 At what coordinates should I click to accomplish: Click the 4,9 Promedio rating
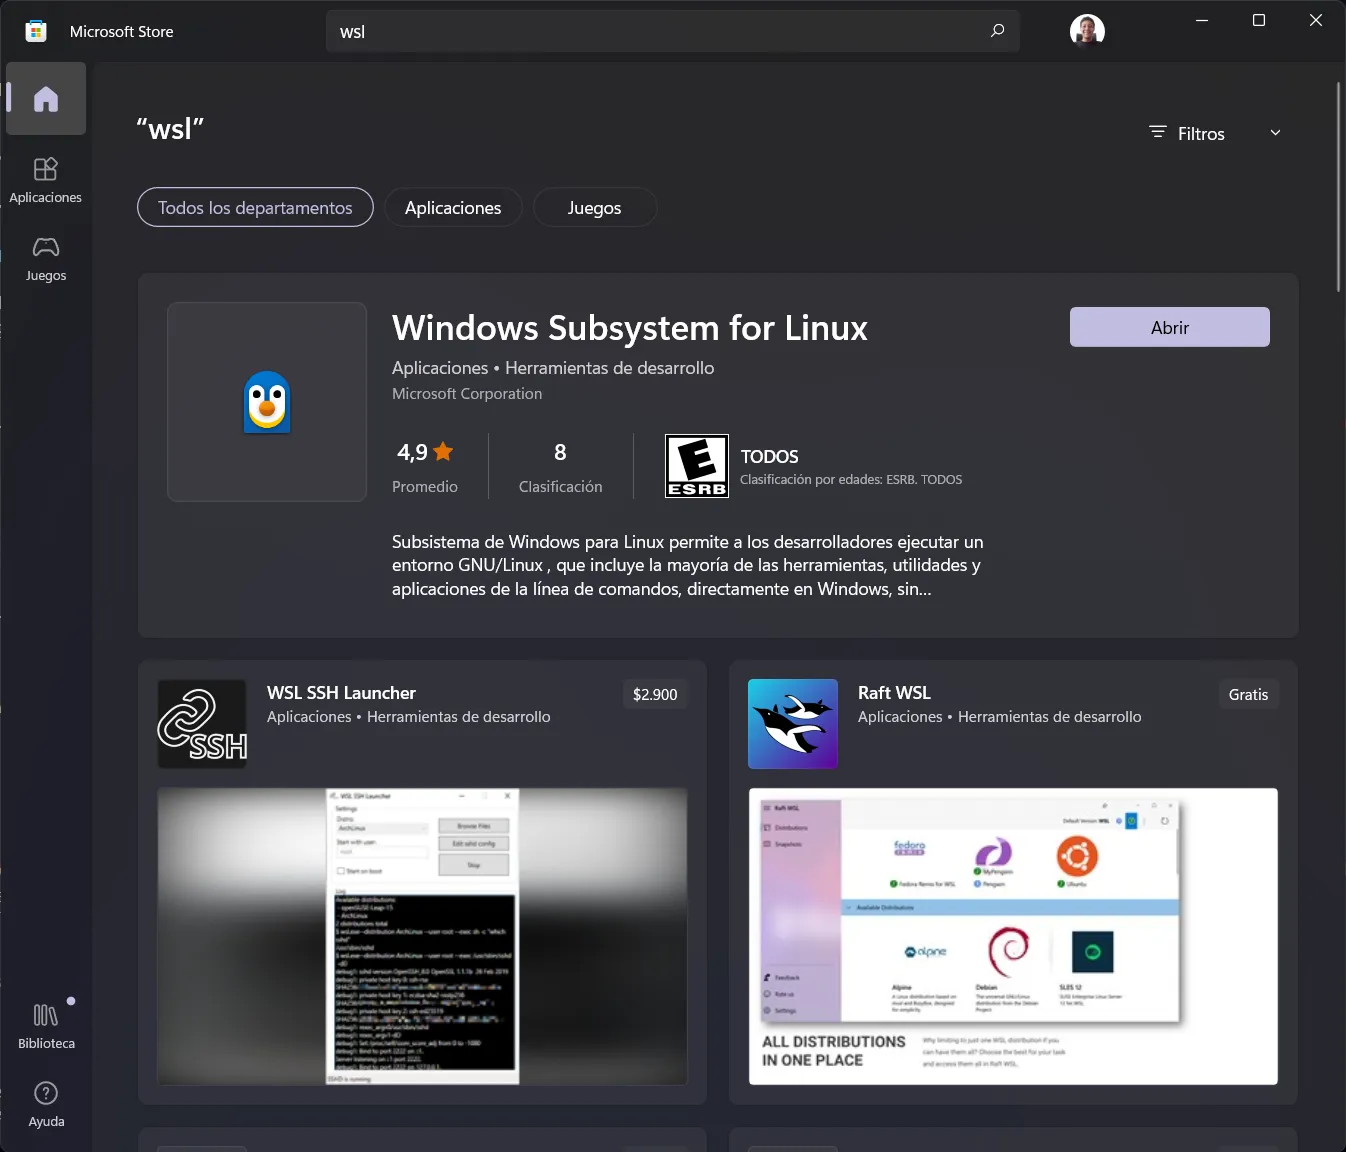click(425, 467)
